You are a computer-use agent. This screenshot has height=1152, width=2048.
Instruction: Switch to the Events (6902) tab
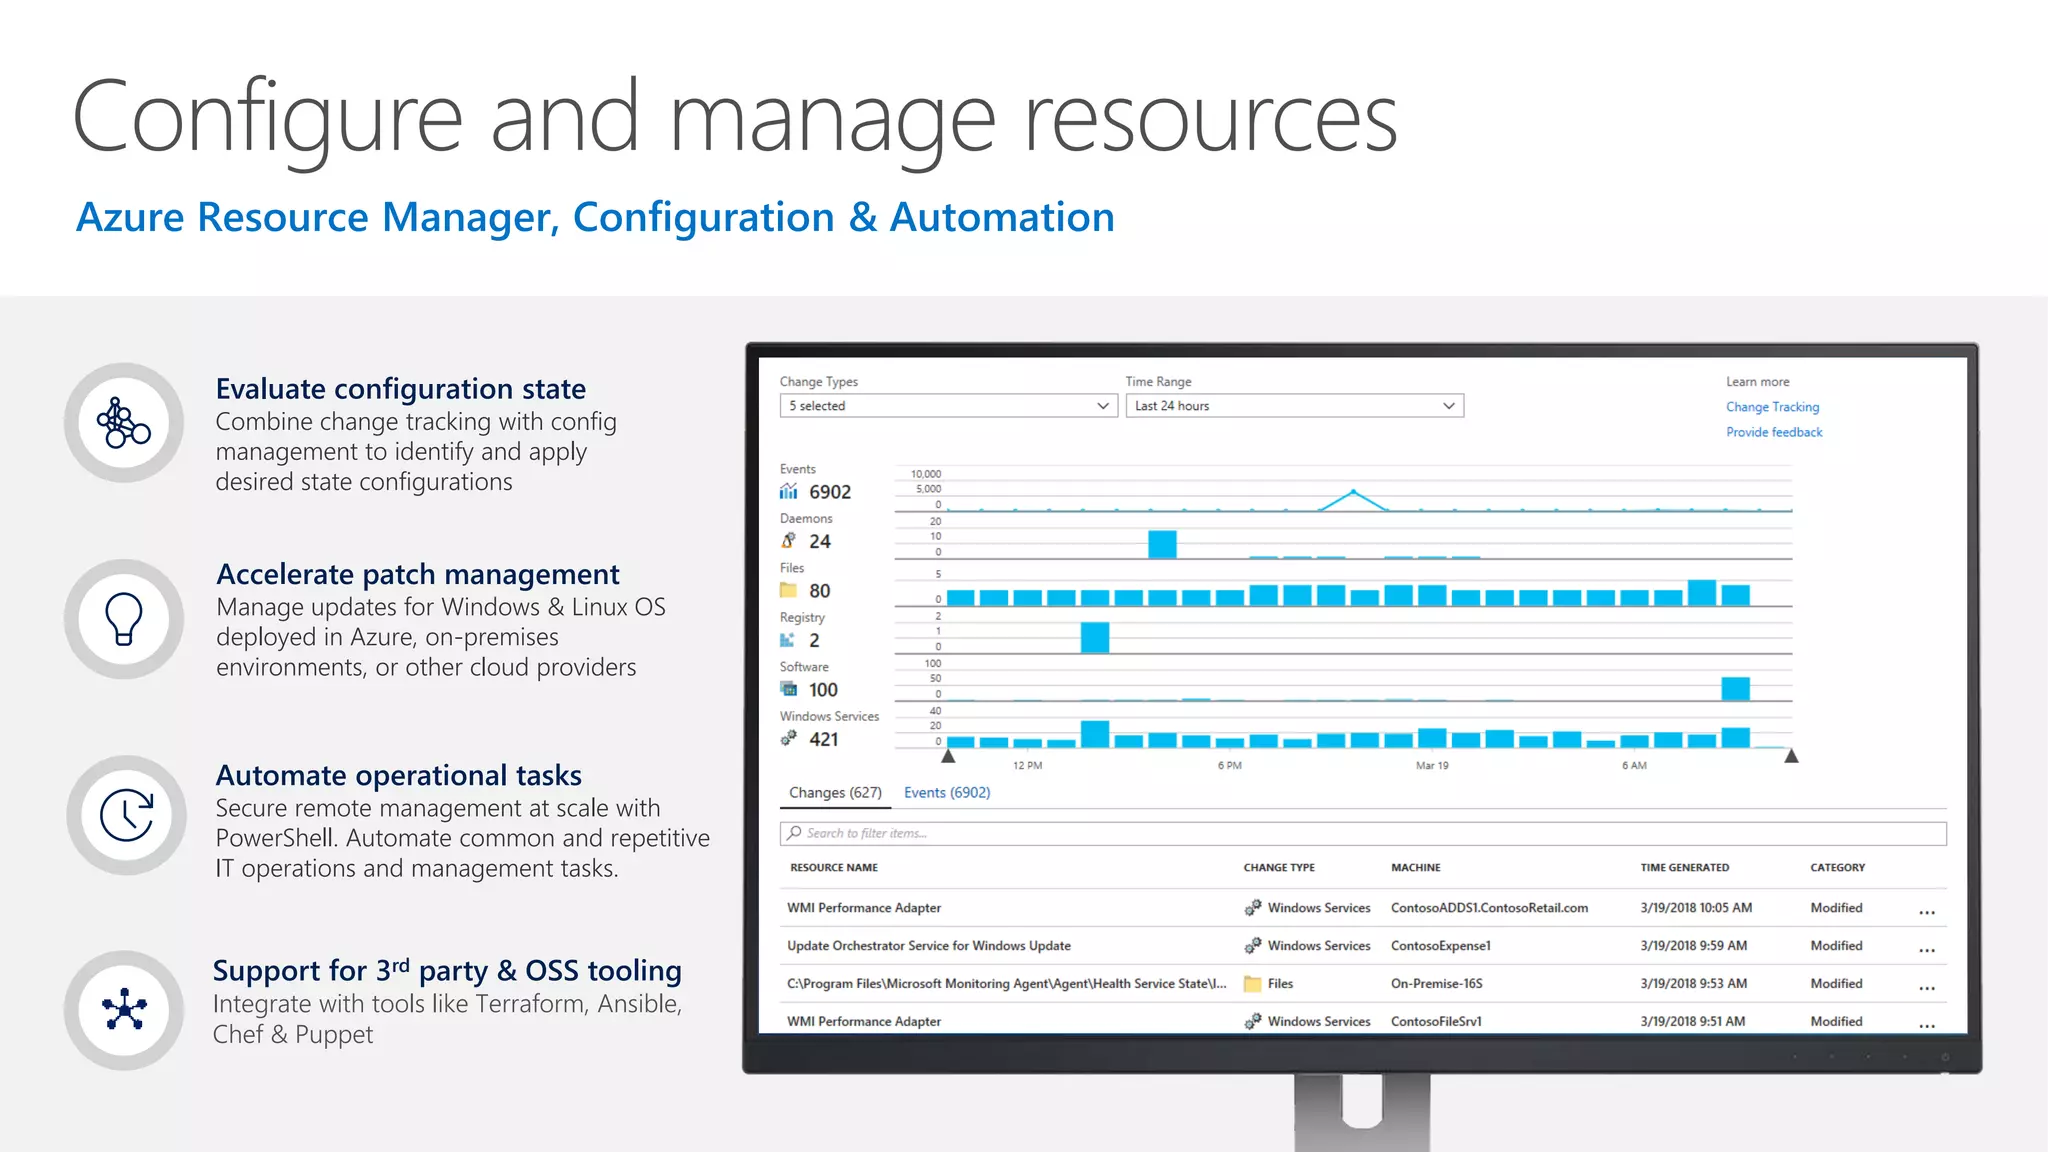pos(947,793)
